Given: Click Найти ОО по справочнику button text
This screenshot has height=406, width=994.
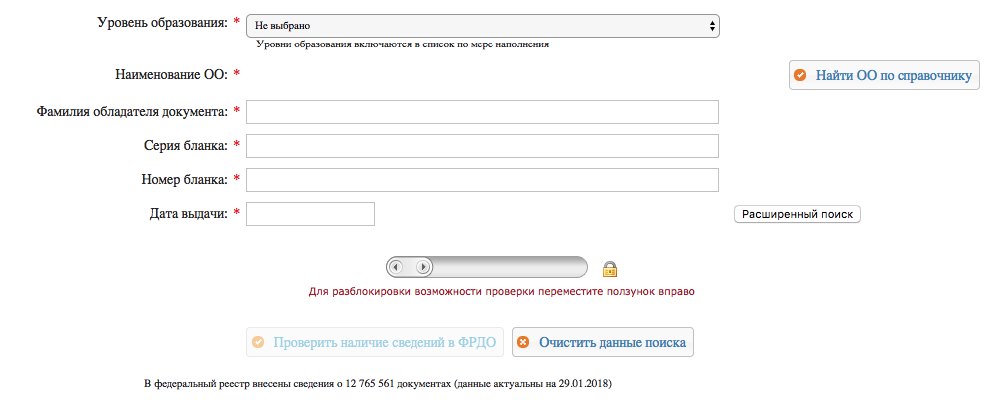Looking at the screenshot, I should coord(893,75).
